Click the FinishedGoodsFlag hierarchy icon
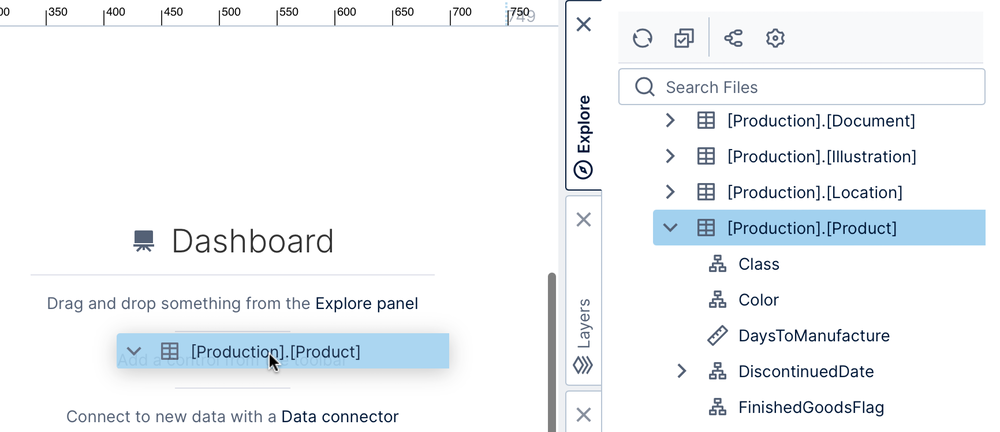This screenshot has height=432, width=1000. [717, 407]
